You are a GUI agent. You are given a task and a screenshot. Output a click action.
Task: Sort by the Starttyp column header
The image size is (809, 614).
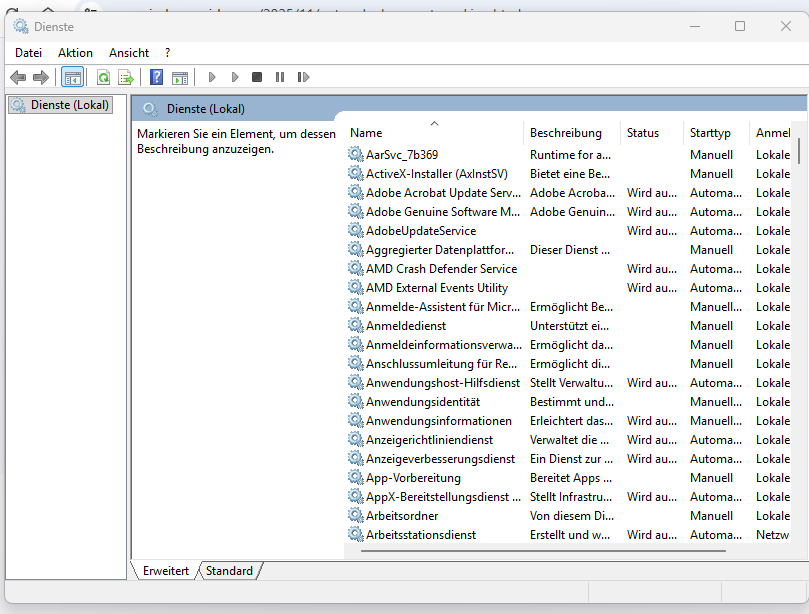pos(717,133)
